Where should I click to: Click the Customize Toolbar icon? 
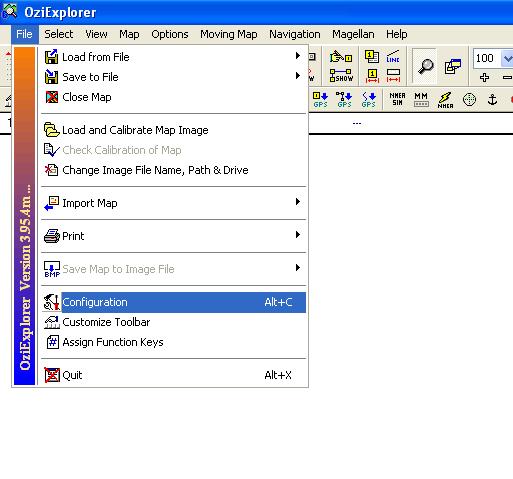point(52,322)
